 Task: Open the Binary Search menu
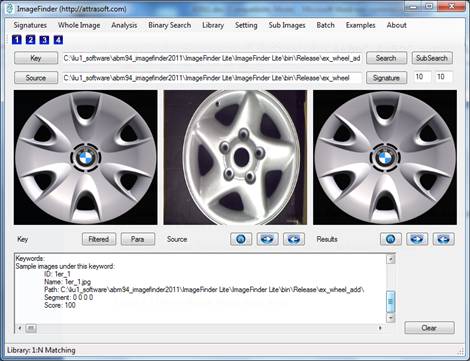click(169, 25)
